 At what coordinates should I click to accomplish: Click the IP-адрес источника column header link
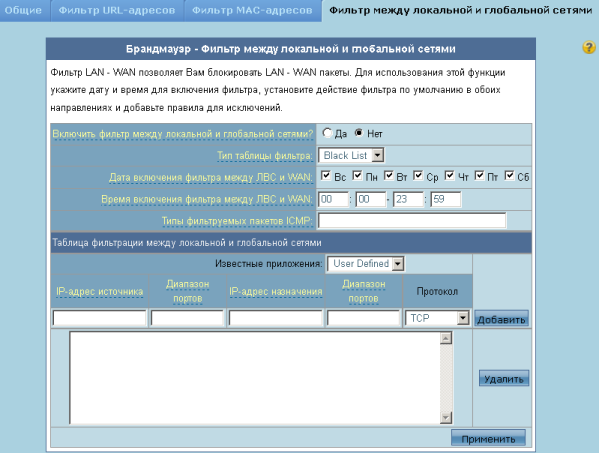tap(99, 291)
